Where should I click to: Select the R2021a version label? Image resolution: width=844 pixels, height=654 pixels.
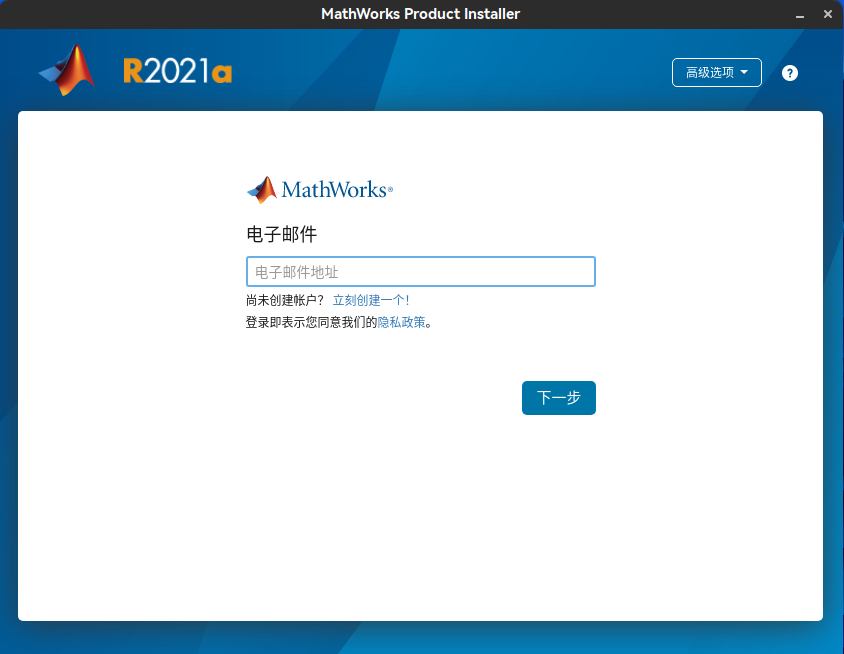[x=177, y=71]
